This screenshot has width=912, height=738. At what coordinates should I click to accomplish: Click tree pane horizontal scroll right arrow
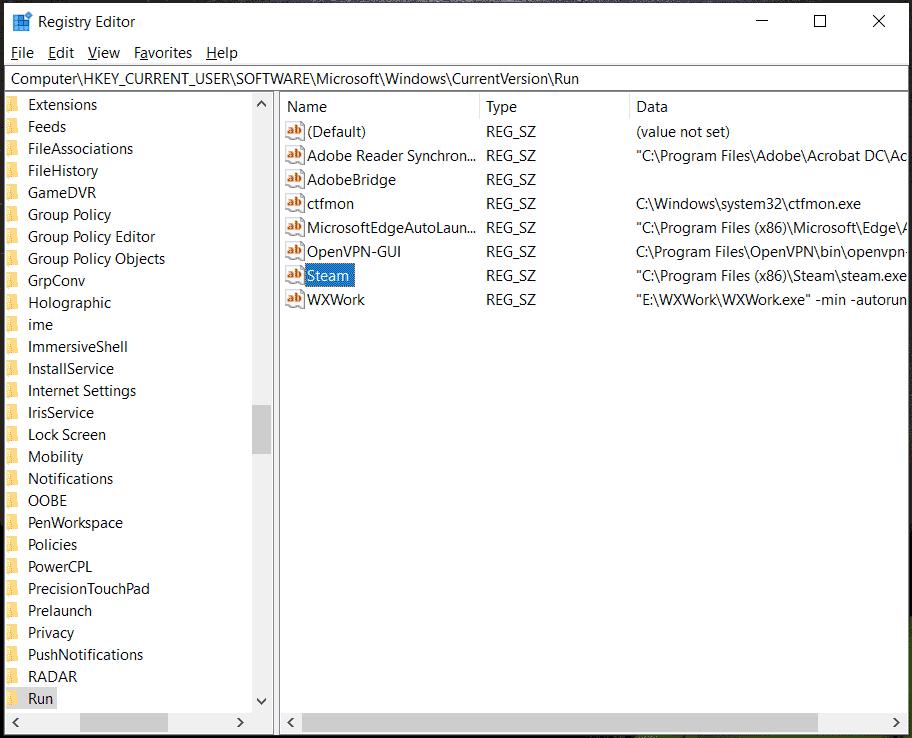pos(240,722)
